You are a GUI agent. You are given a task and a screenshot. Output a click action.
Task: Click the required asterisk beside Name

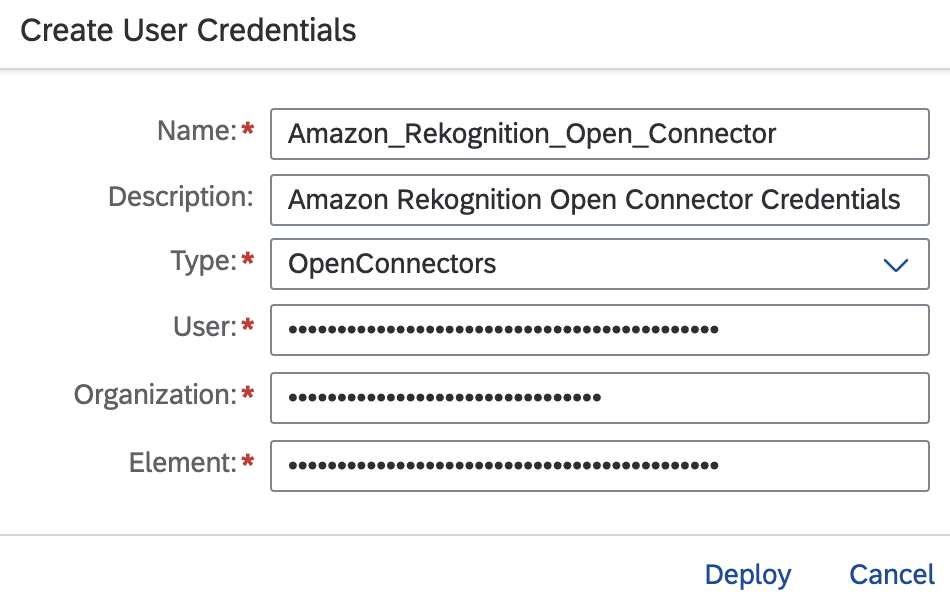[x=248, y=132]
